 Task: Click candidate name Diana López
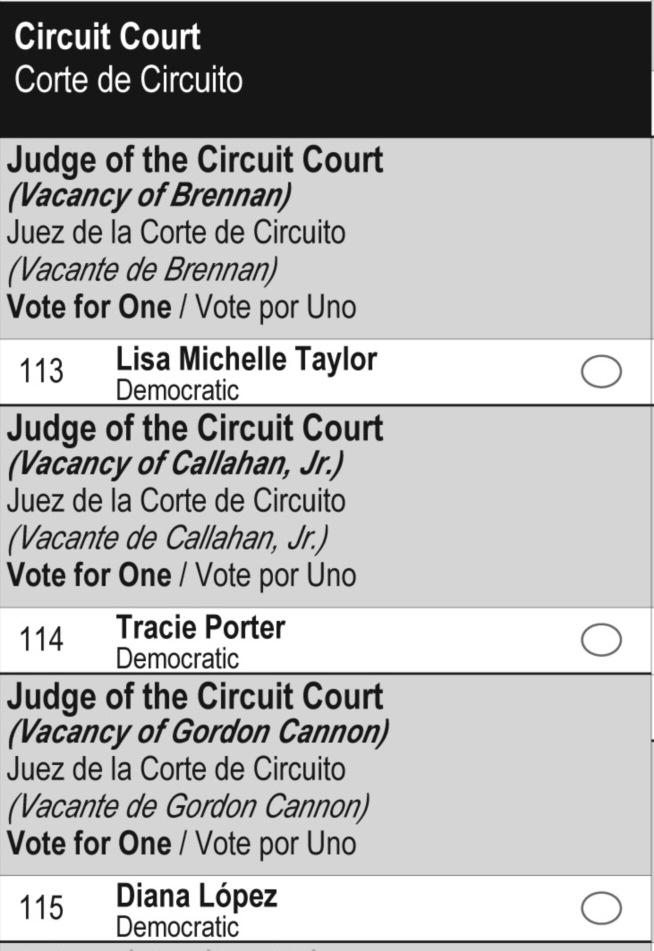tap(196, 895)
